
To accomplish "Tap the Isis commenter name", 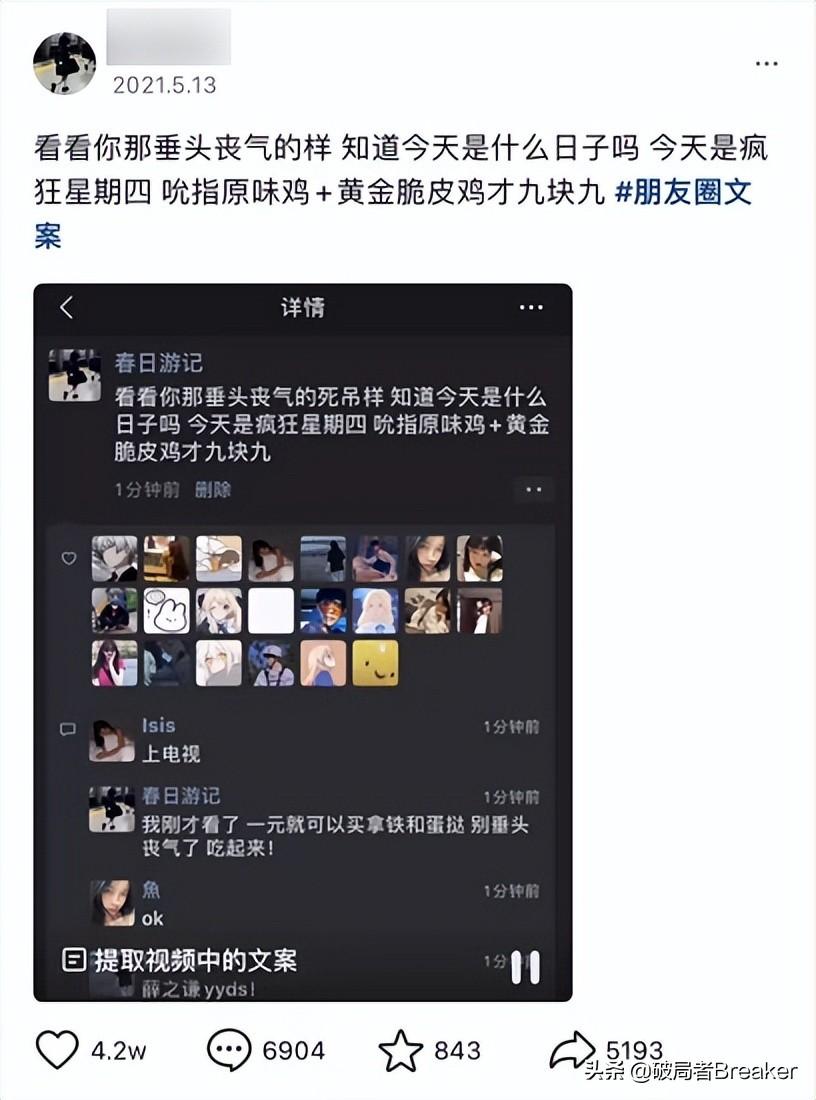I will point(159,725).
